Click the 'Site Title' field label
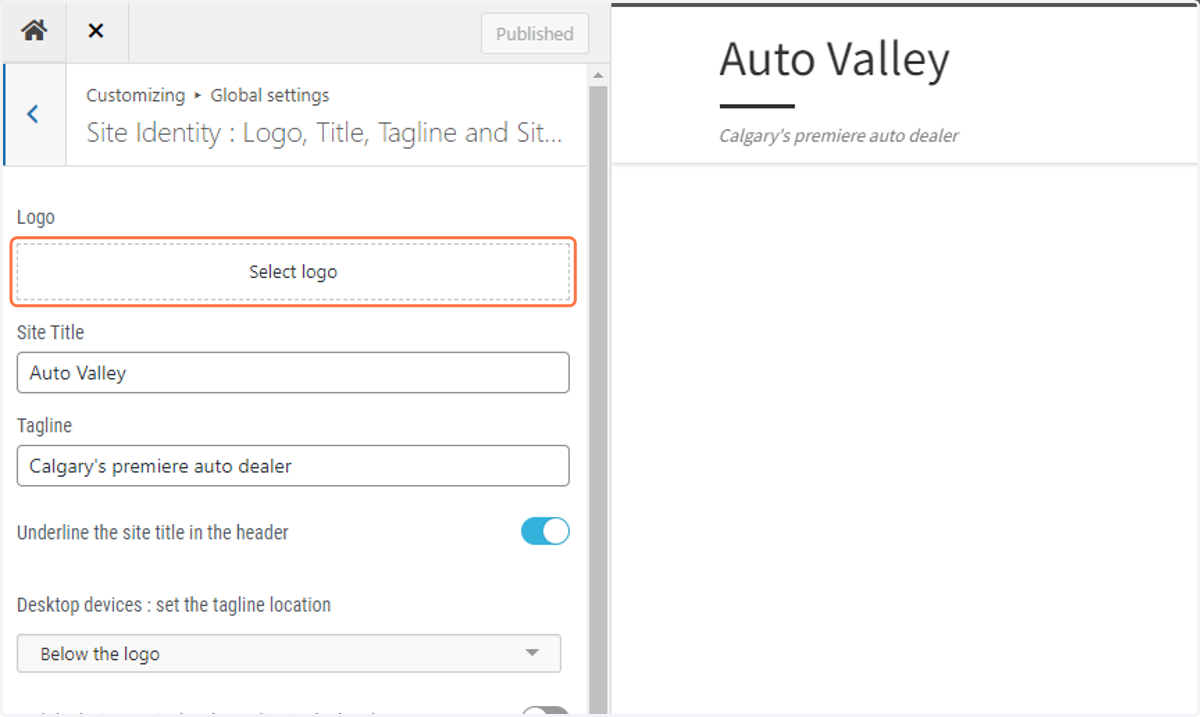This screenshot has width=1200, height=717. click(x=51, y=332)
